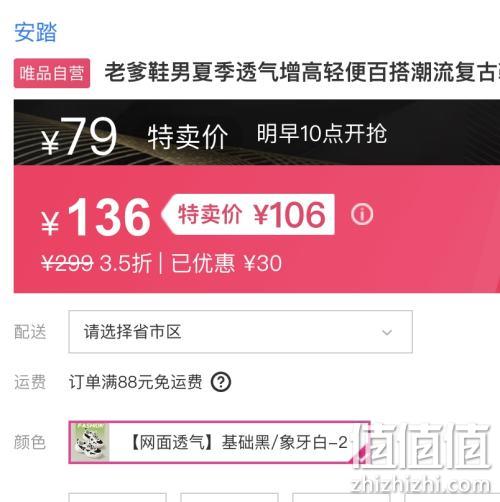500x502 pixels.
Task: Click the 3.5折 discount label
Action: click(126, 263)
